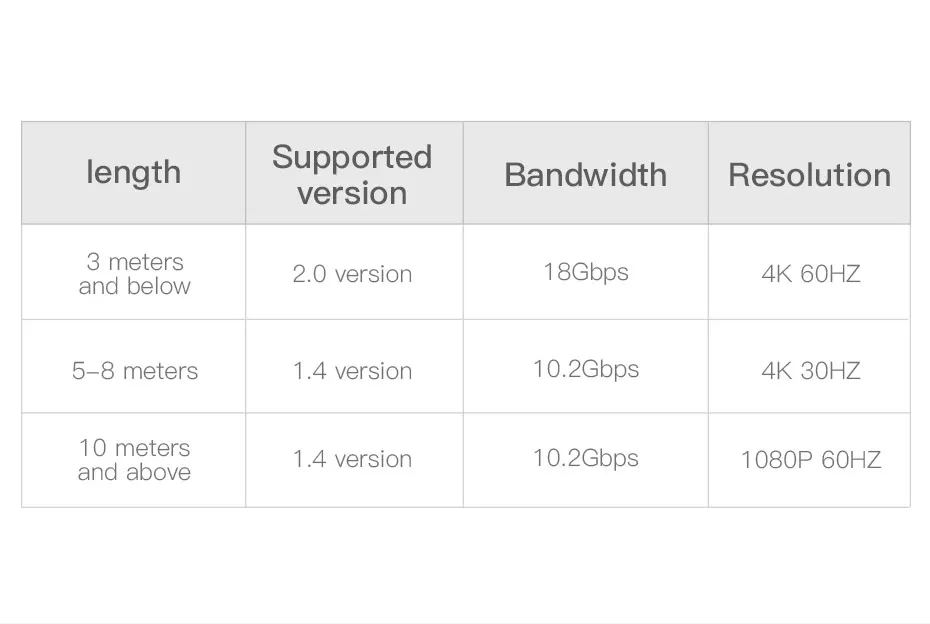The width and height of the screenshot is (930, 624).
Task: Select "1.4 version" in the 10 meters row
Action: [352, 459]
